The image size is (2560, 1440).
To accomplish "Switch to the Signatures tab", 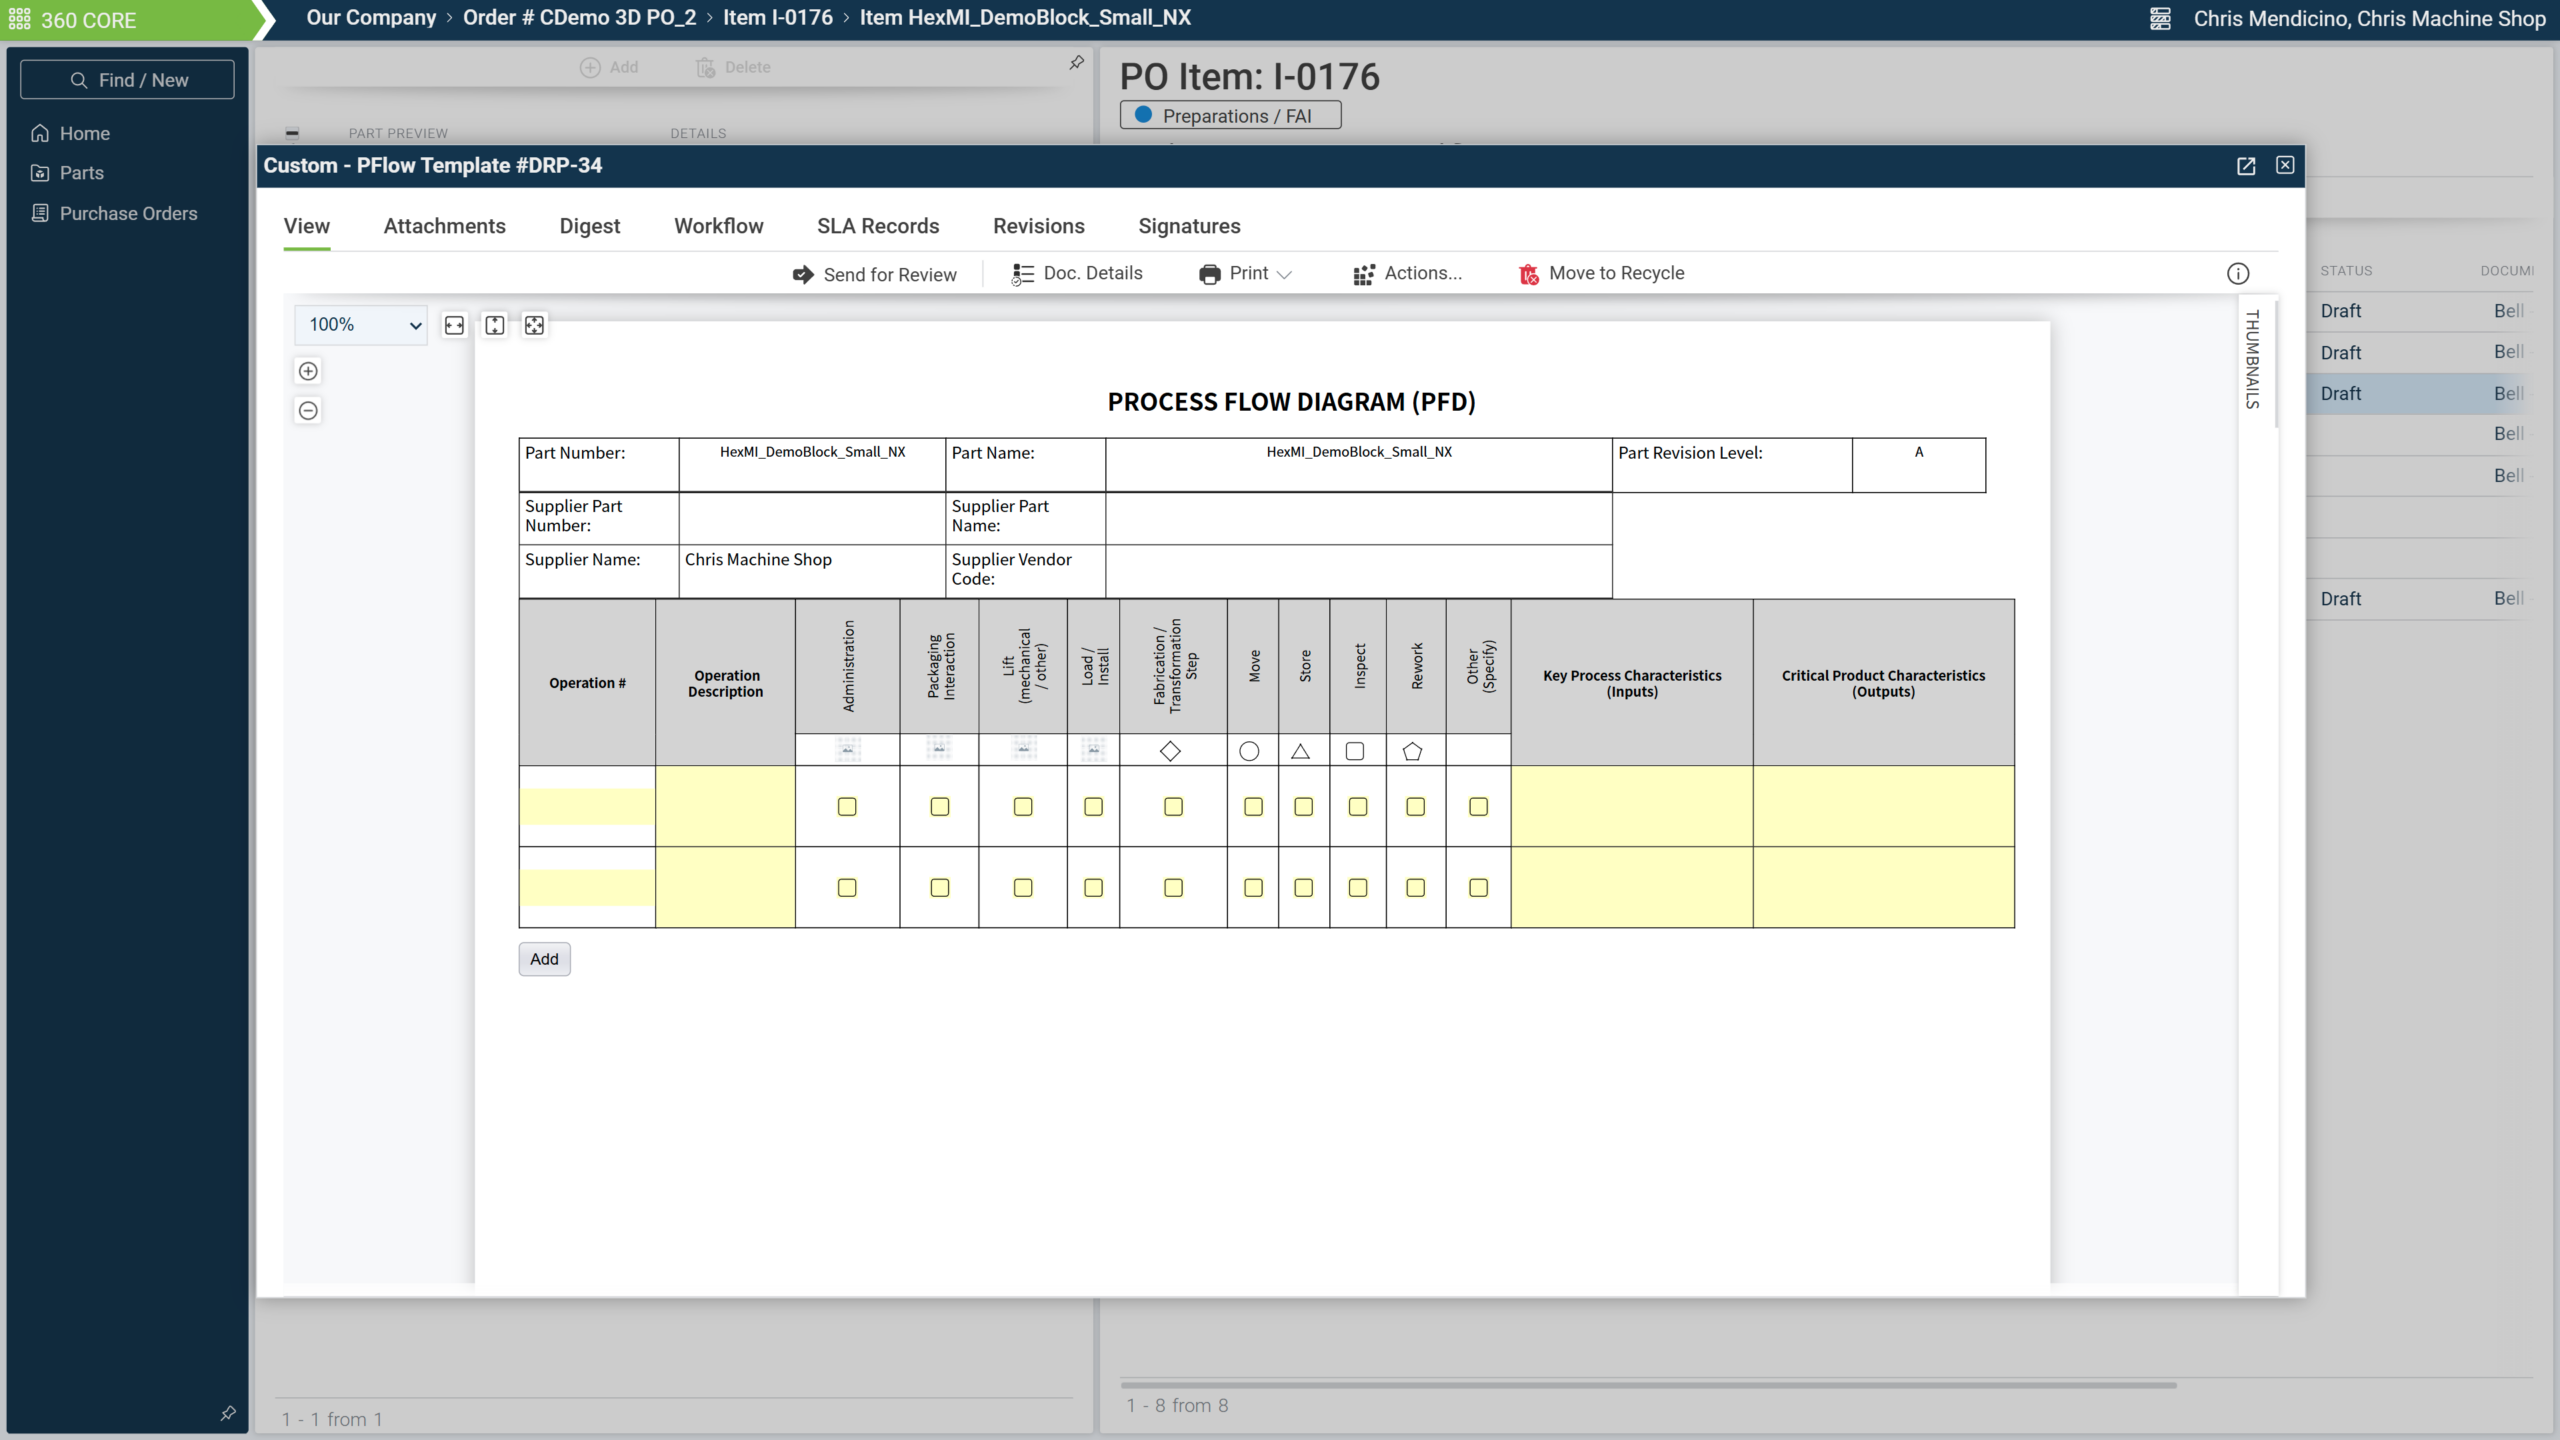I will (x=1189, y=226).
